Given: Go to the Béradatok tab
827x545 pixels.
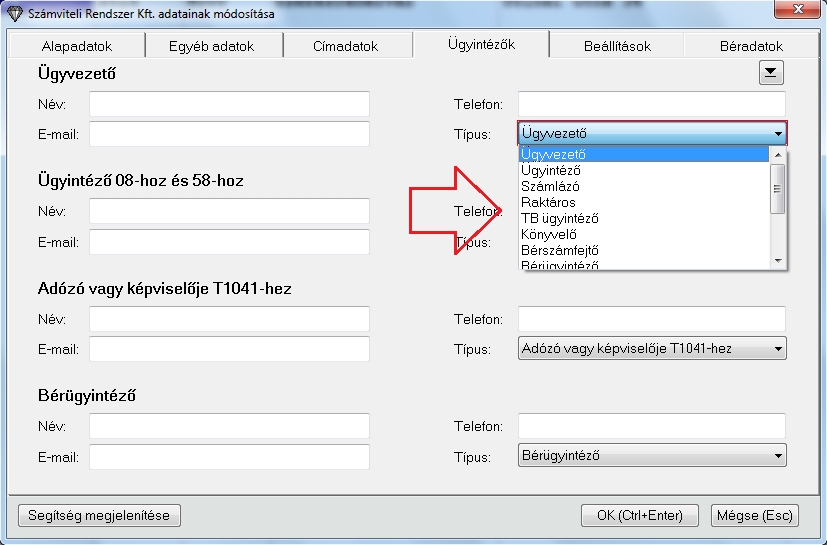Looking at the screenshot, I should (x=751, y=46).
